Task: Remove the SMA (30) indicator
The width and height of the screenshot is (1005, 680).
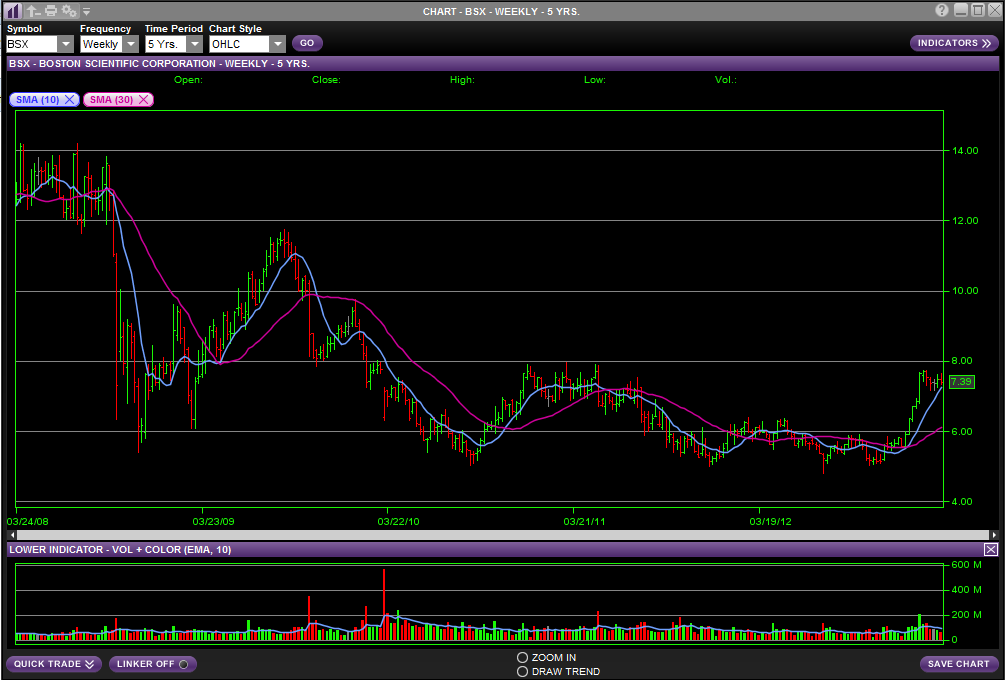Action: 143,99
